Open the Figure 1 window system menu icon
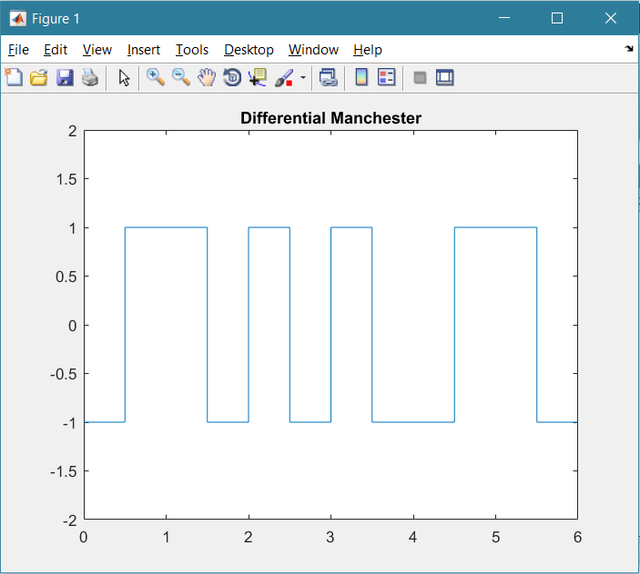Image resolution: width=640 pixels, height=574 pixels. point(17,18)
